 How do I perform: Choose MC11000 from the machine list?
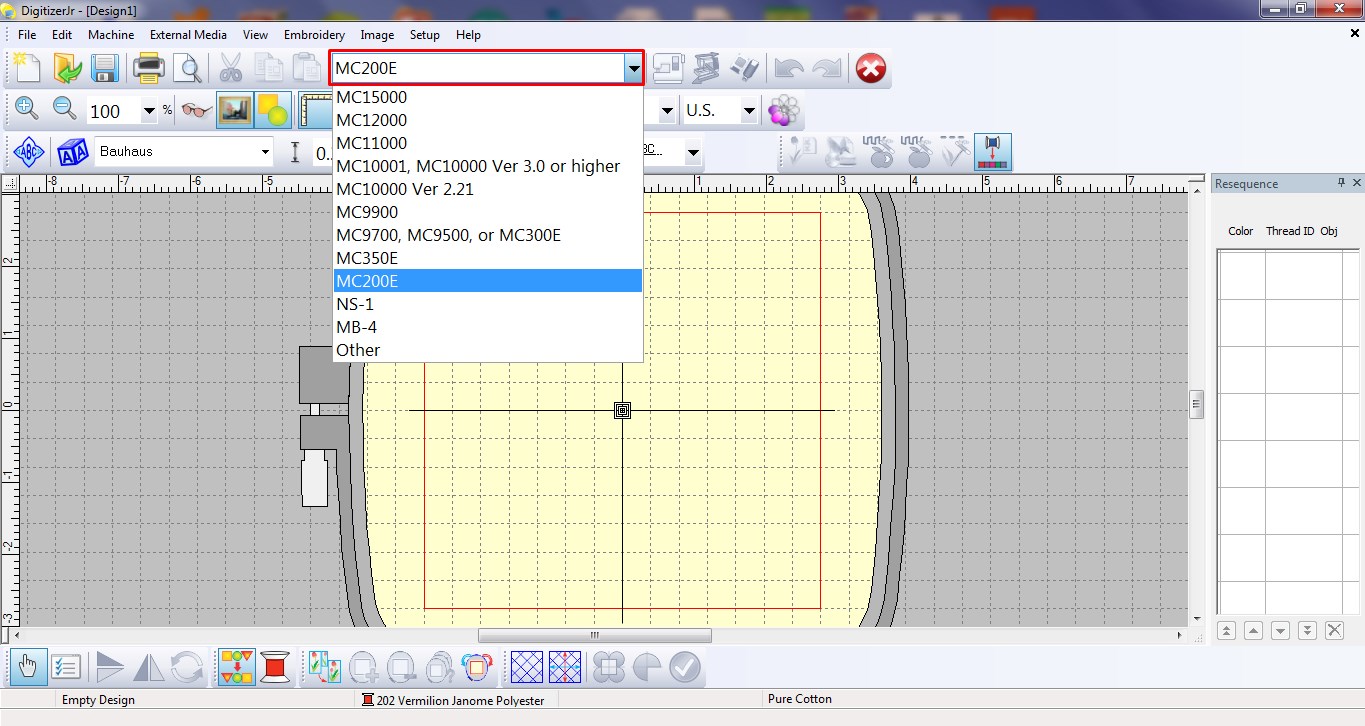coord(488,143)
